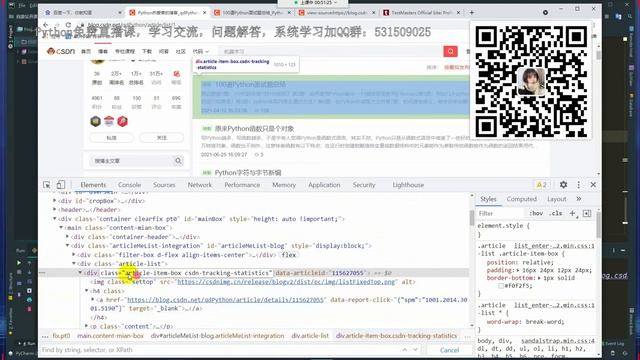Click the sidebar article search magnifier icon
The height and width of the screenshot is (360, 640).
[x=178, y=161]
